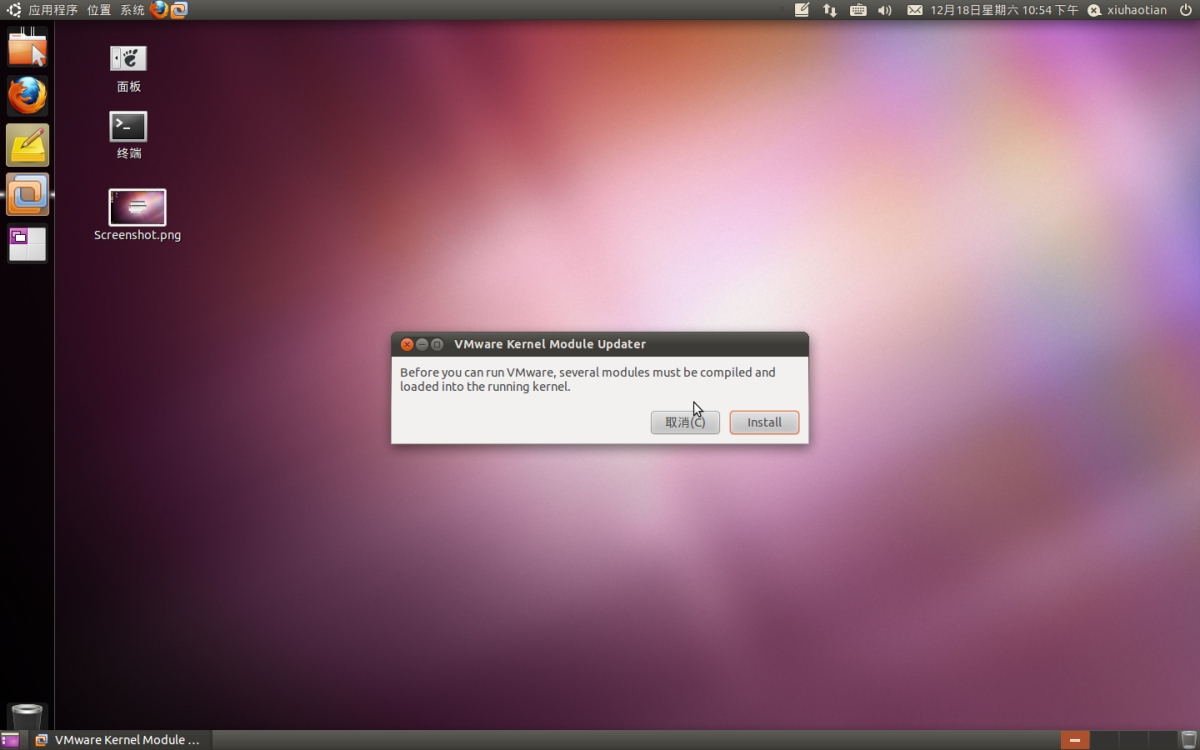
Task: Open the yellow notes app in the dock
Action: click(x=27, y=145)
